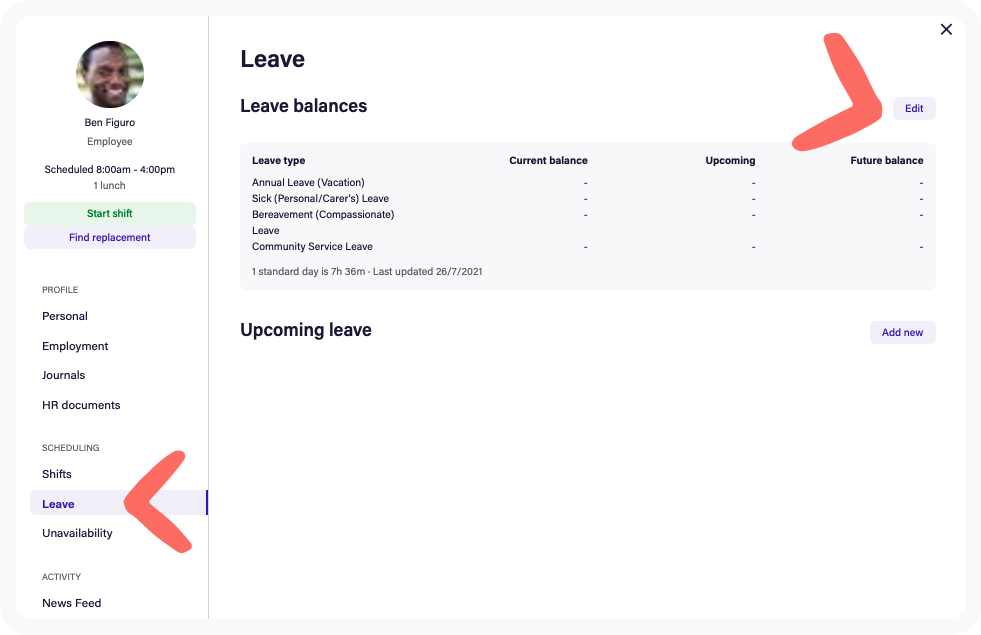Open the Unavailability section
The width and height of the screenshot is (981, 635).
[x=77, y=533]
